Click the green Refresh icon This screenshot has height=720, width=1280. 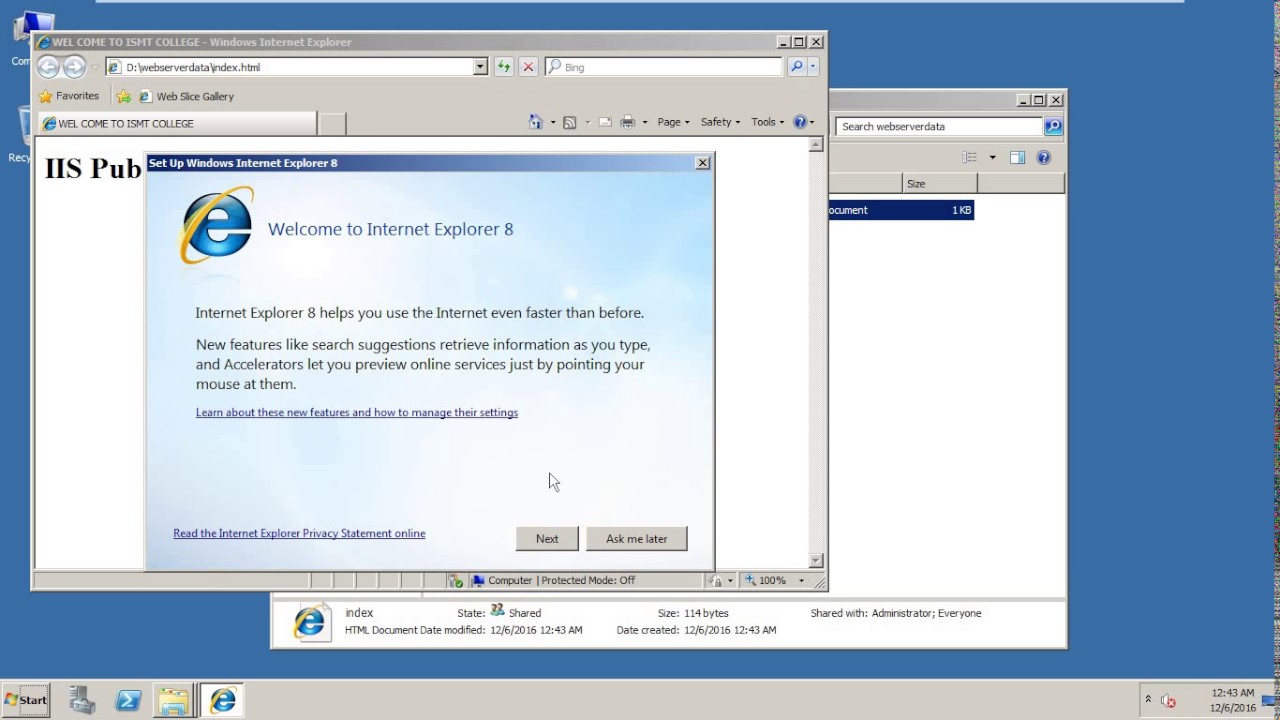tap(504, 67)
